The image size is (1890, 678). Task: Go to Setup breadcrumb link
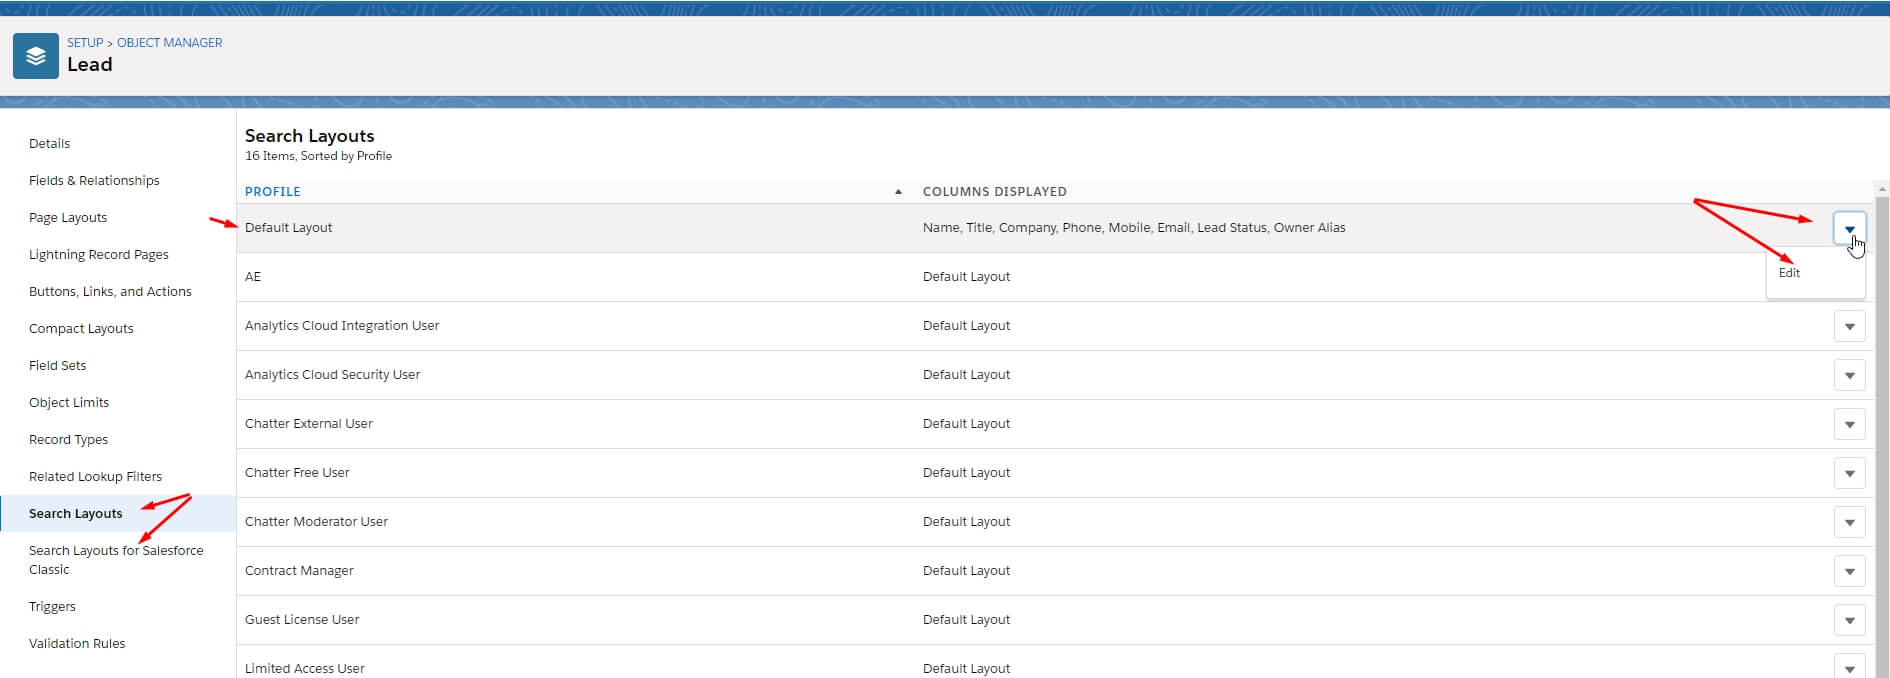pyautogui.click(x=85, y=43)
